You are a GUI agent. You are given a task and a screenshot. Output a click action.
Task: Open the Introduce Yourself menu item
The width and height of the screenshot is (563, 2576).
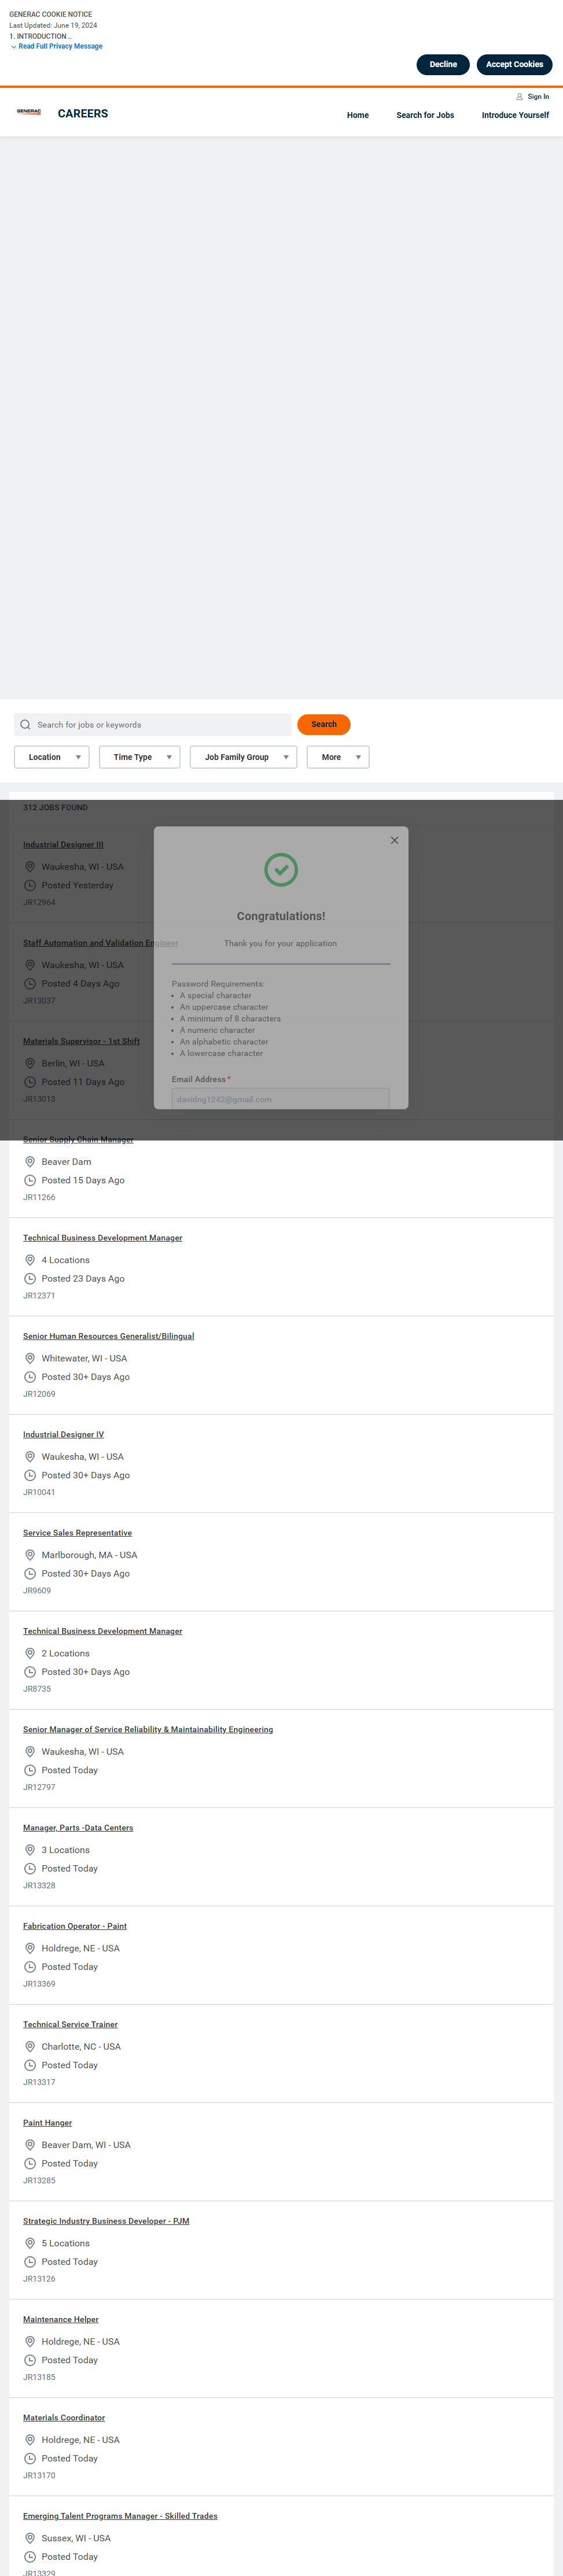point(515,115)
